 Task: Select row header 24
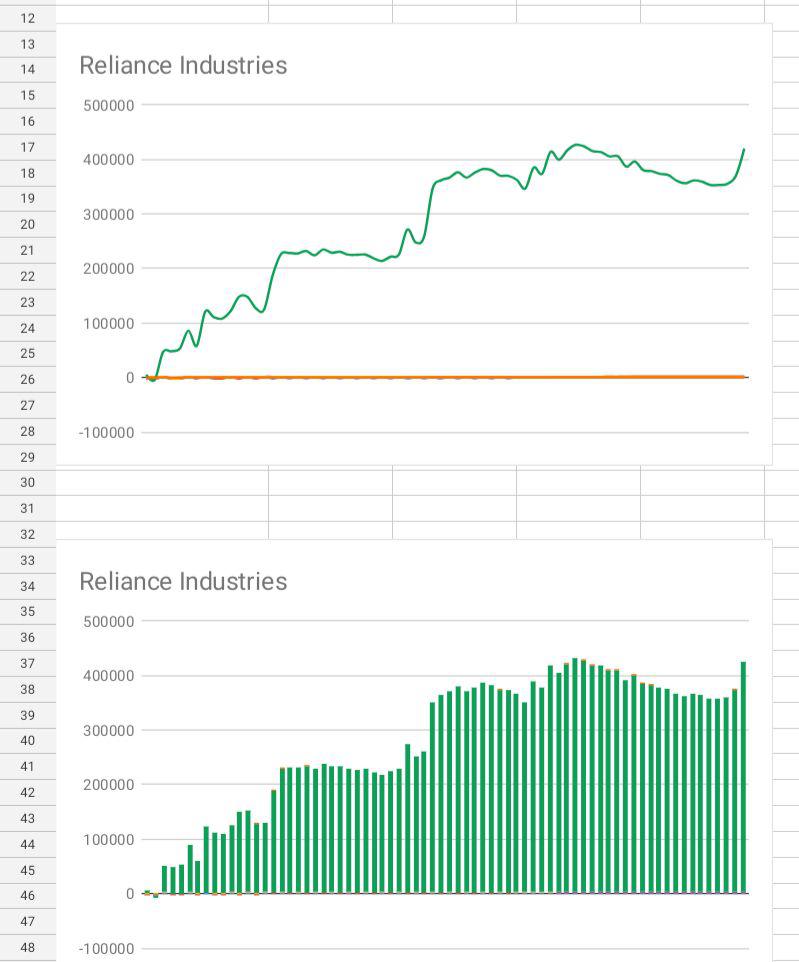click(28, 328)
